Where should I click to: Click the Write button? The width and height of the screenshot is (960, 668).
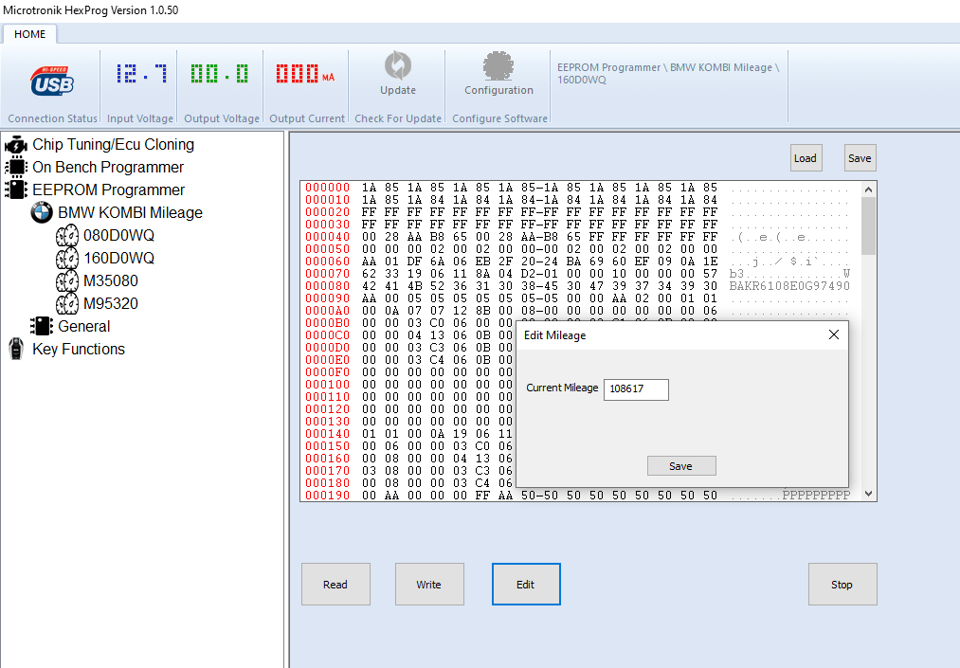(x=429, y=584)
